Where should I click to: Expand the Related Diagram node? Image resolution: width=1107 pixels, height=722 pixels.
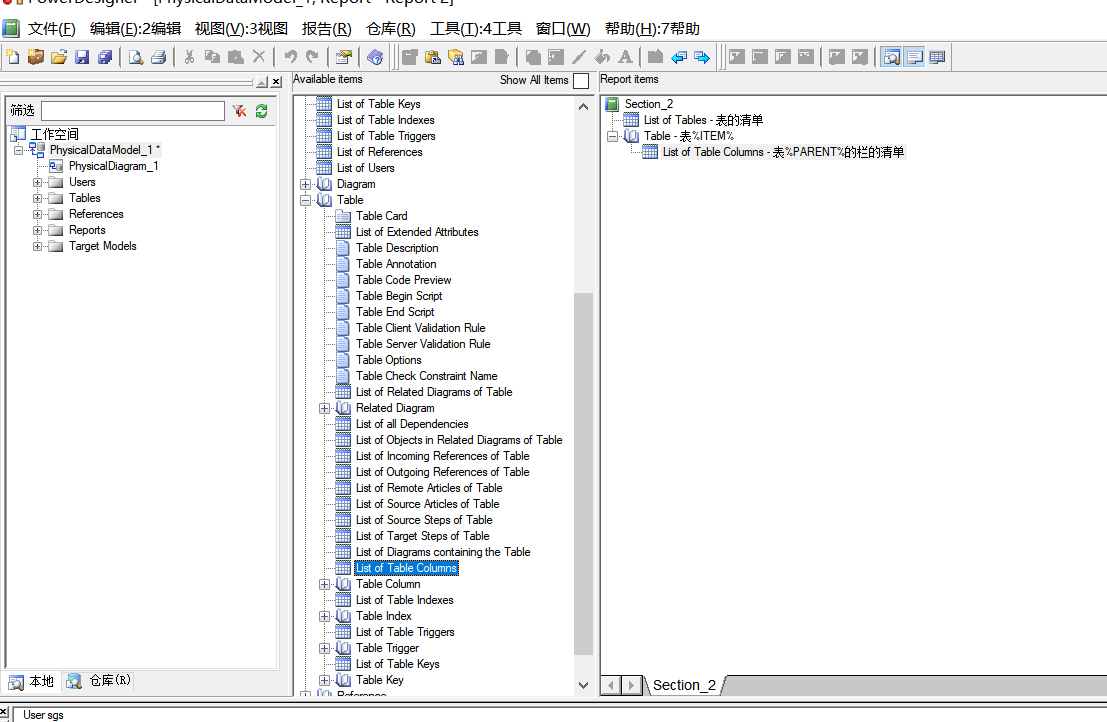tap(324, 409)
